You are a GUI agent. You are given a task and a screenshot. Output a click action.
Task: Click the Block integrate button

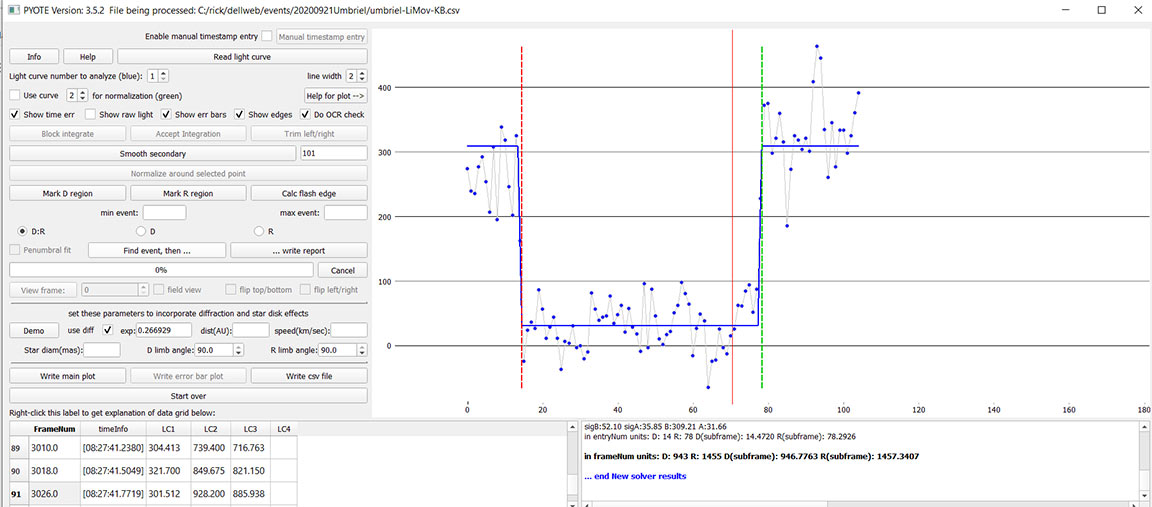point(67,134)
